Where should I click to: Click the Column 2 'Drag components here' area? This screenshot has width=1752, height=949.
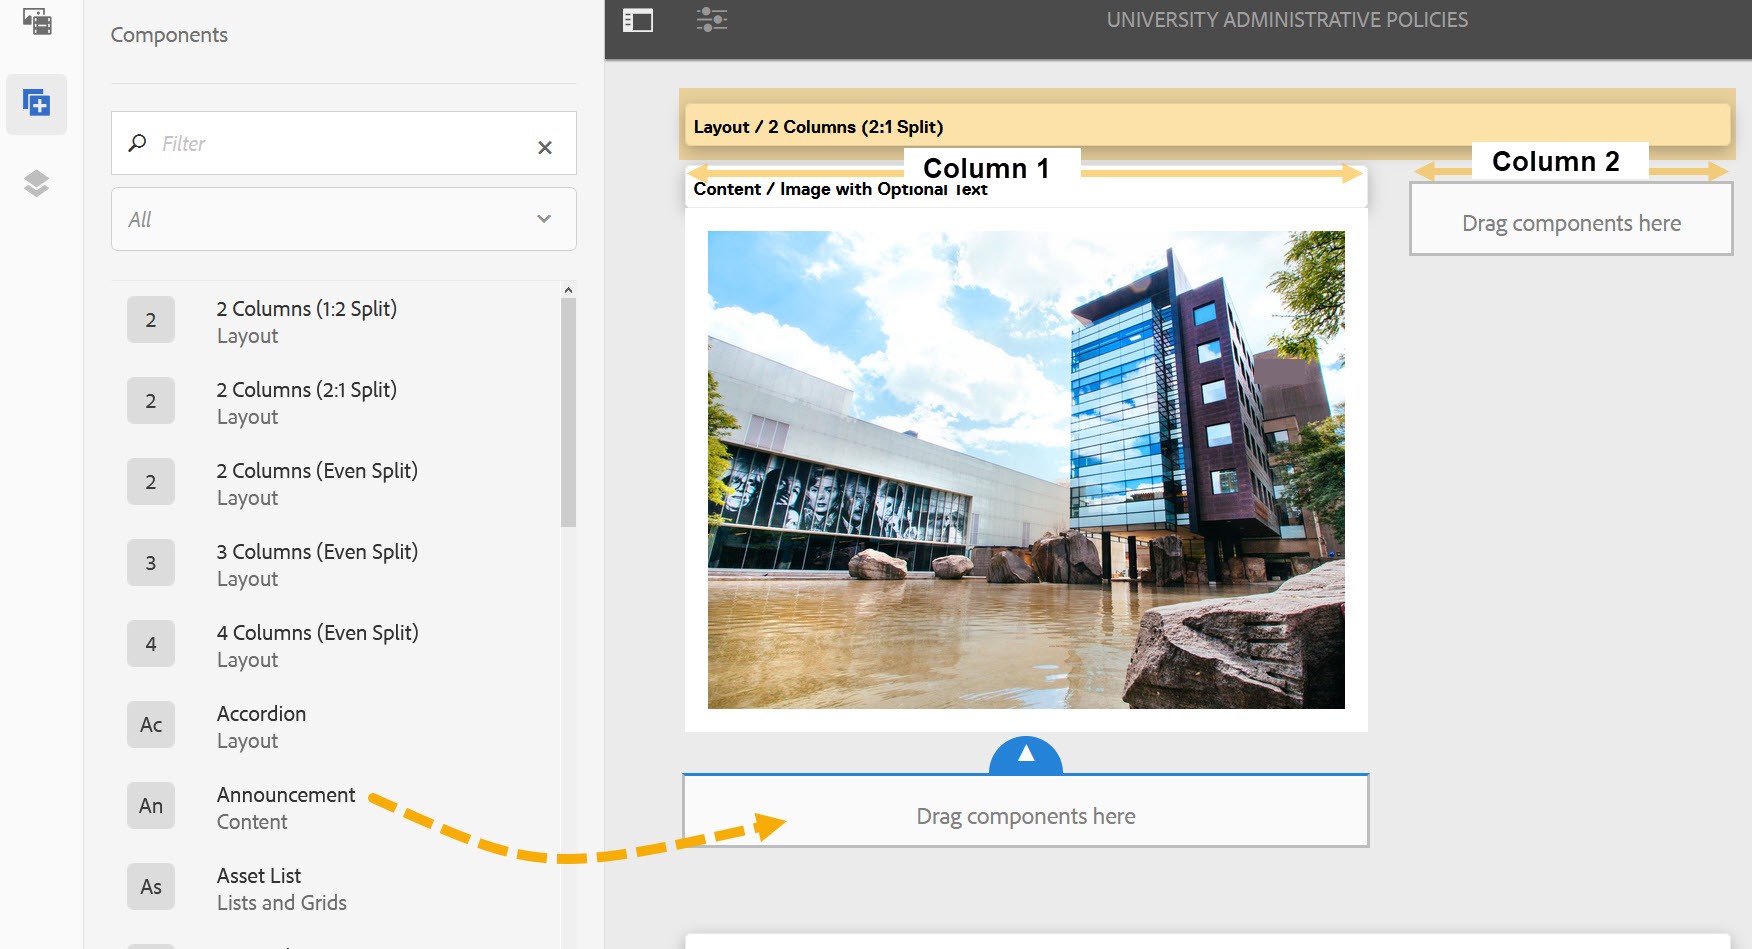coord(1571,222)
